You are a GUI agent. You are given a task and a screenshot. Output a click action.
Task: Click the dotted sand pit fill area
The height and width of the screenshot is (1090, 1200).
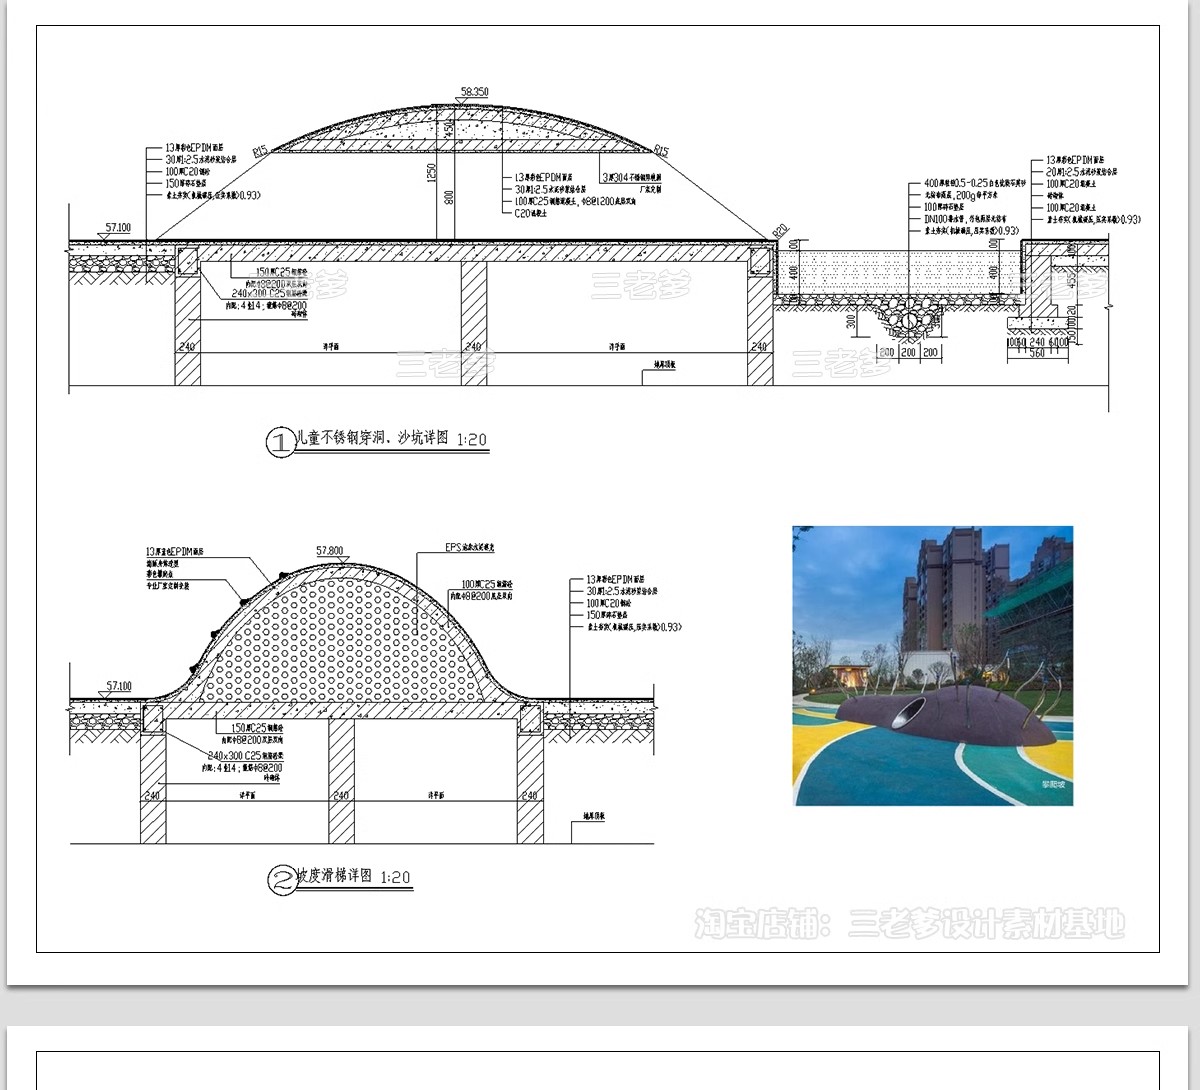pos(900,272)
